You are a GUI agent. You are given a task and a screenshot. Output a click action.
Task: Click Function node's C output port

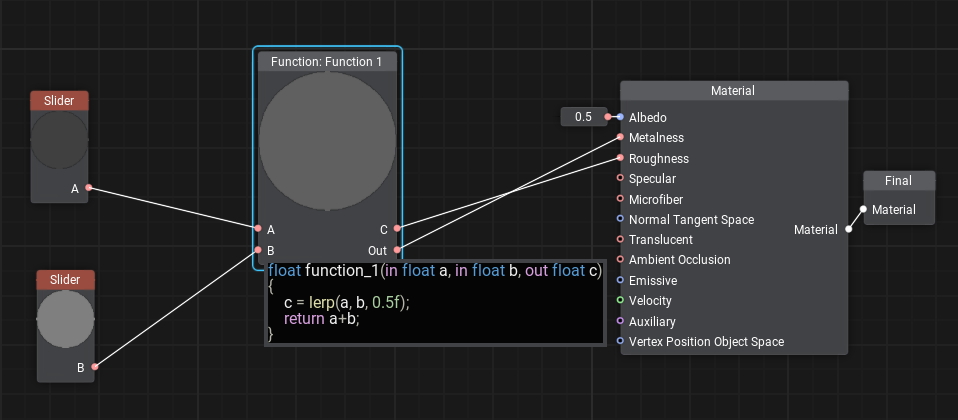(x=397, y=229)
